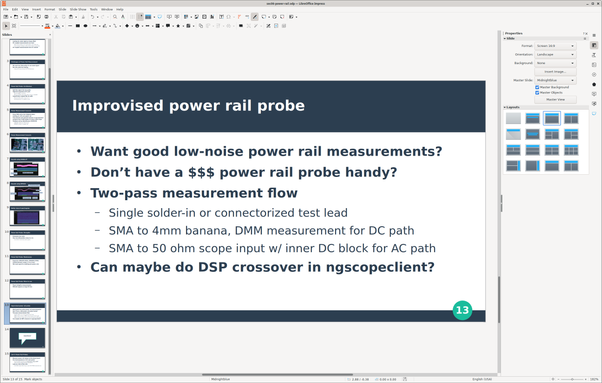Click the Sidebar Settings menu icon
The width and height of the screenshot is (602, 383).
pos(594,35)
